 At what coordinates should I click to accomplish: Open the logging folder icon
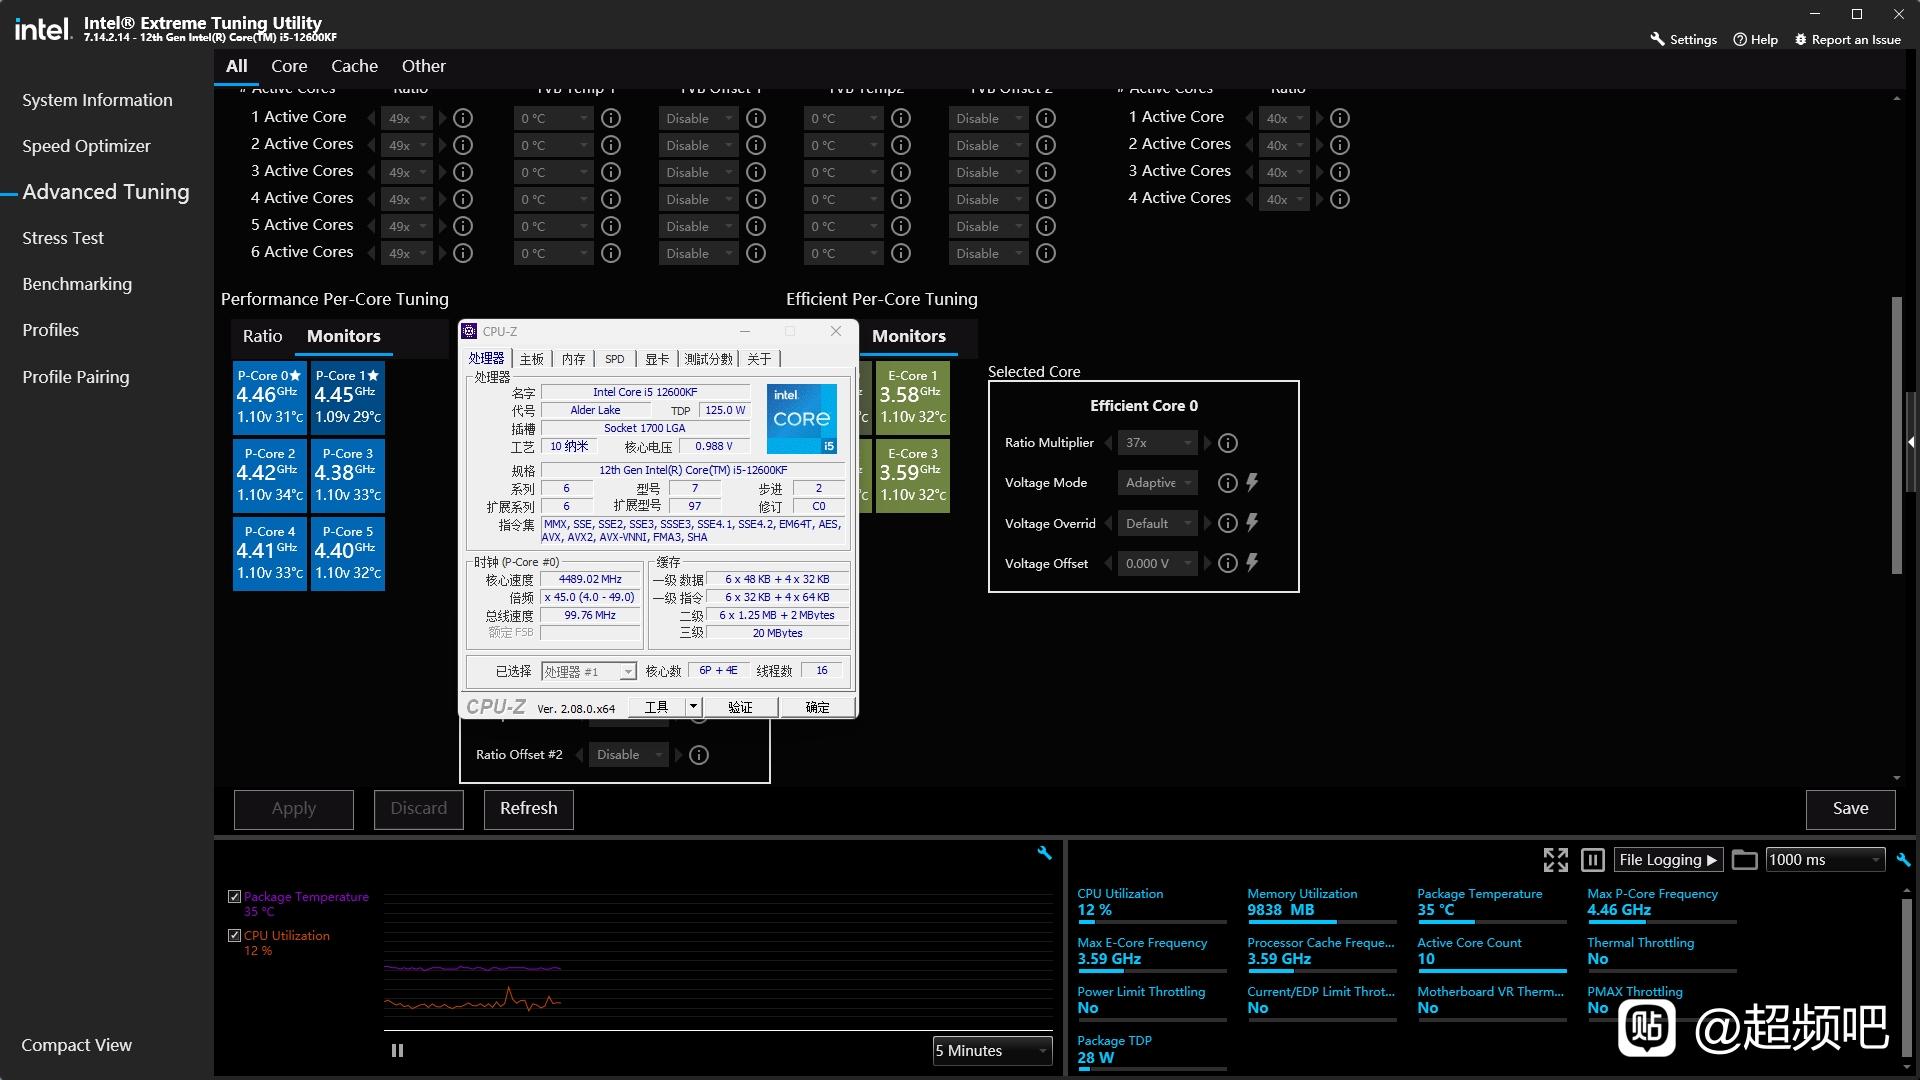point(1745,860)
